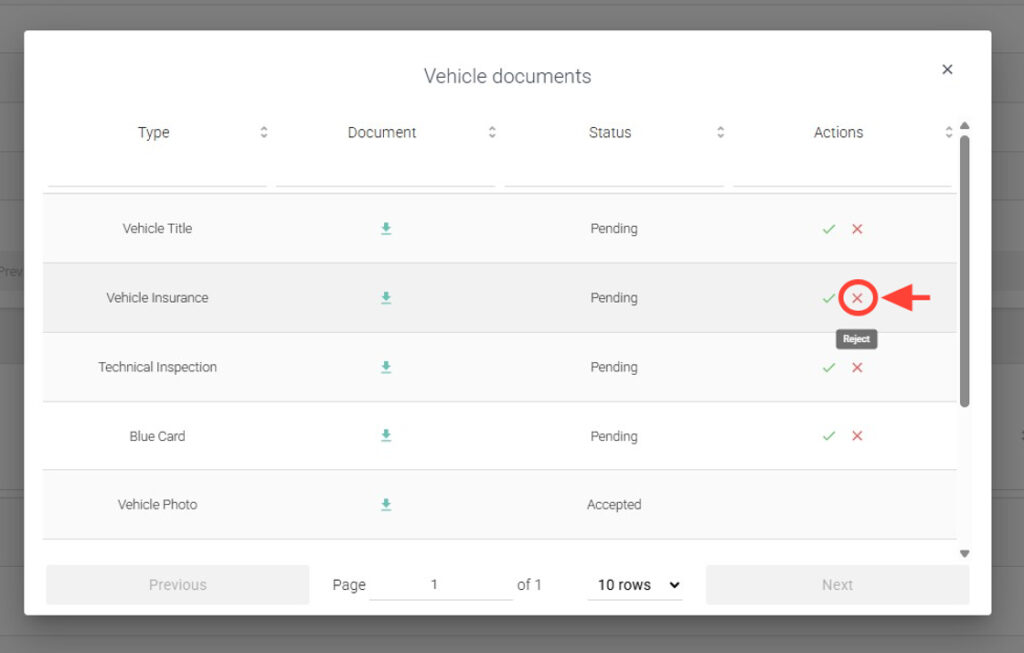Download the Vehicle Title document
Viewport: 1024px width, 653px height.
point(386,229)
